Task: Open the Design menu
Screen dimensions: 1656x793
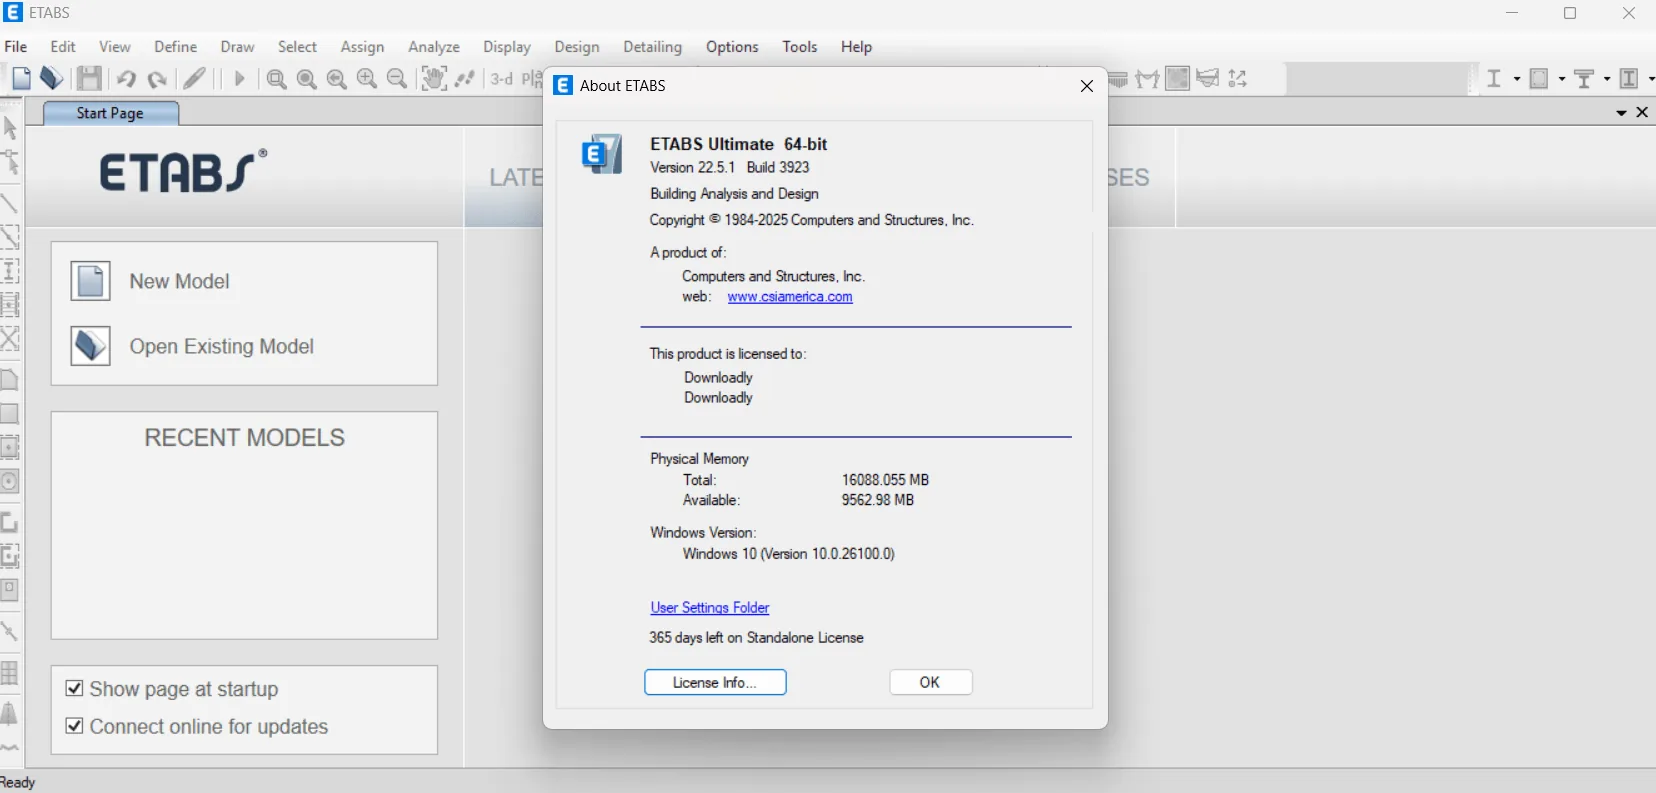Action: click(577, 47)
